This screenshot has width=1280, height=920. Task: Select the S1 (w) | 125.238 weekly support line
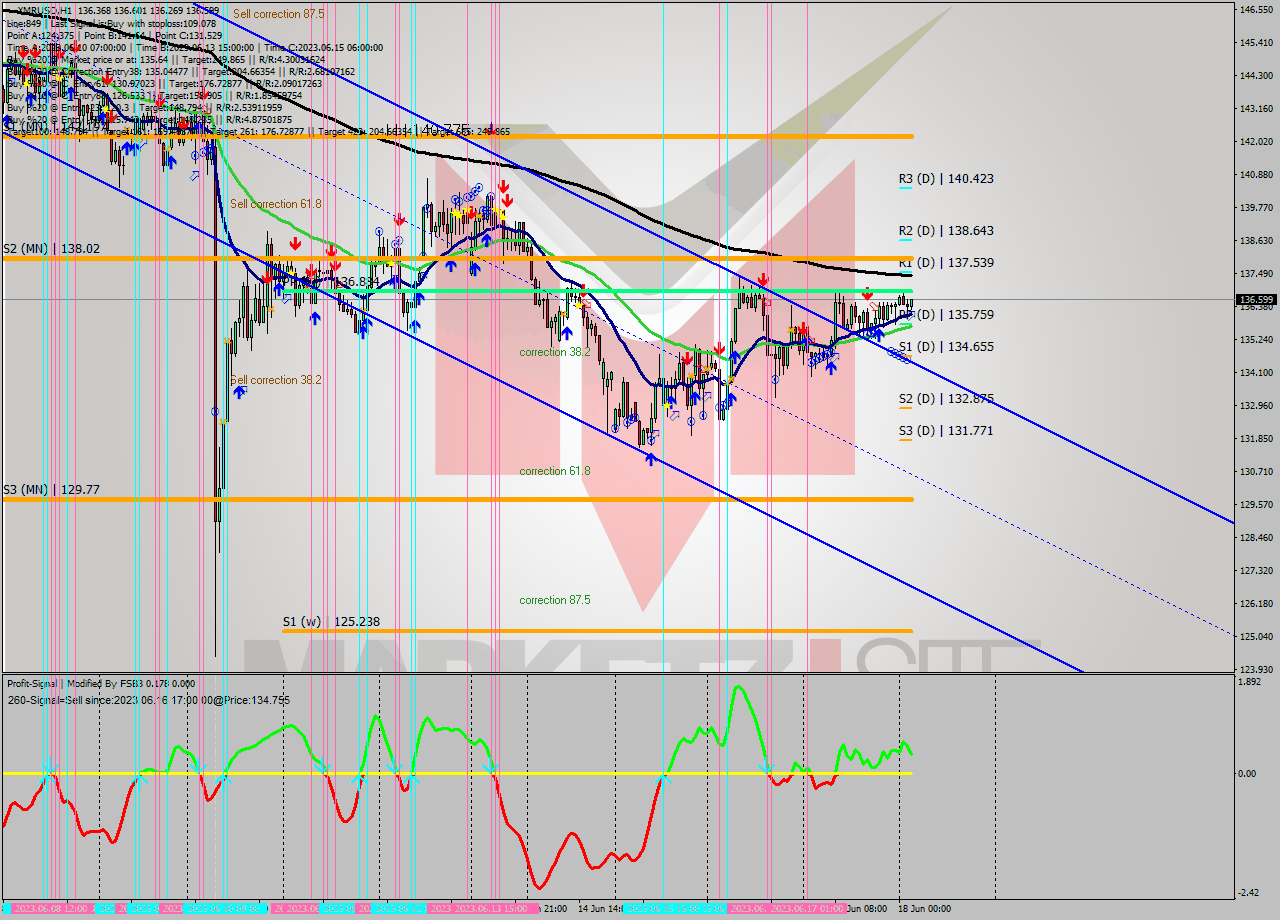(600, 630)
